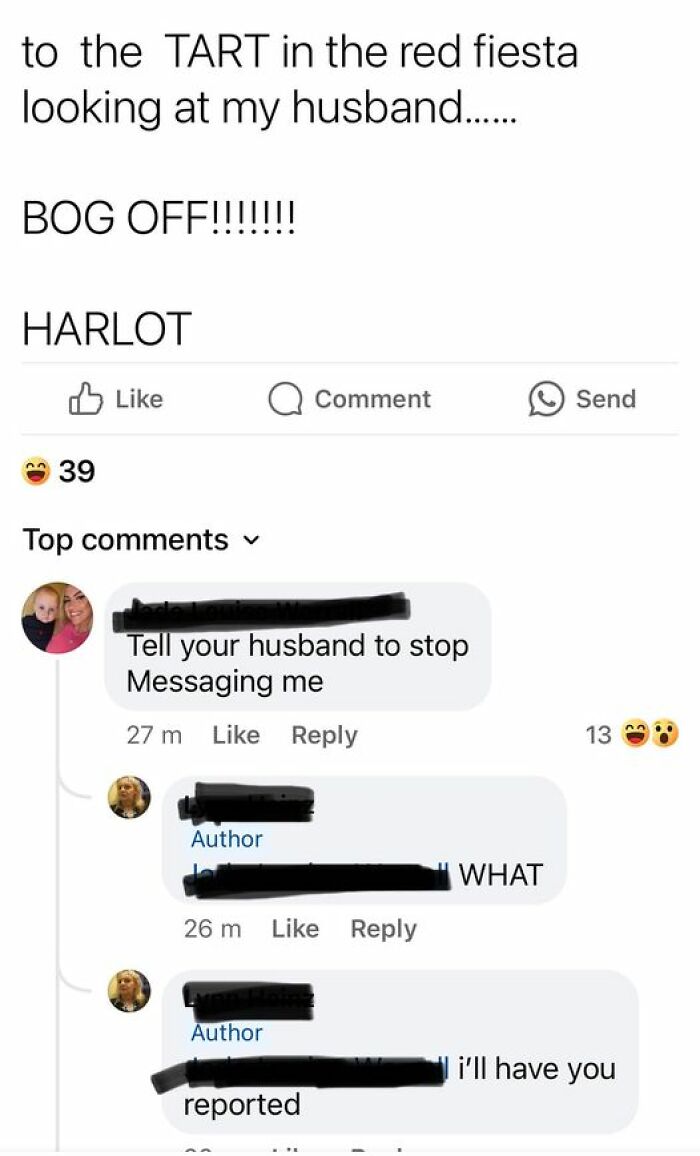Reply to the 'WHAT' comment

coord(384,930)
